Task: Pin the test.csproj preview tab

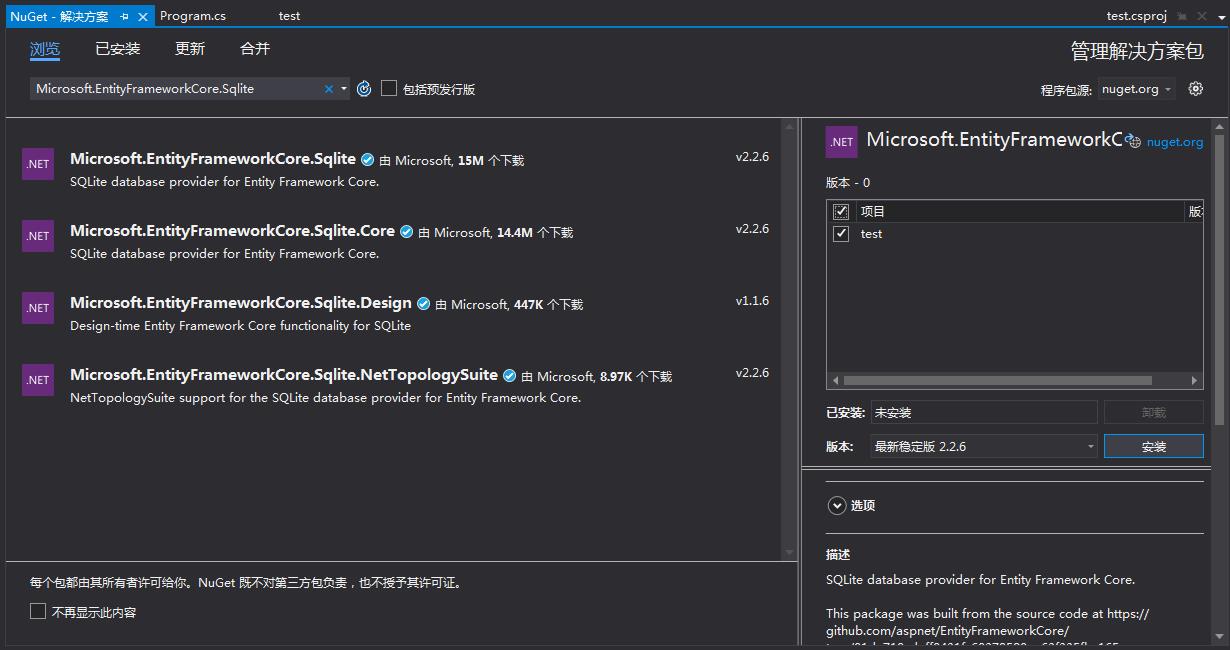Action: (1182, 16)
